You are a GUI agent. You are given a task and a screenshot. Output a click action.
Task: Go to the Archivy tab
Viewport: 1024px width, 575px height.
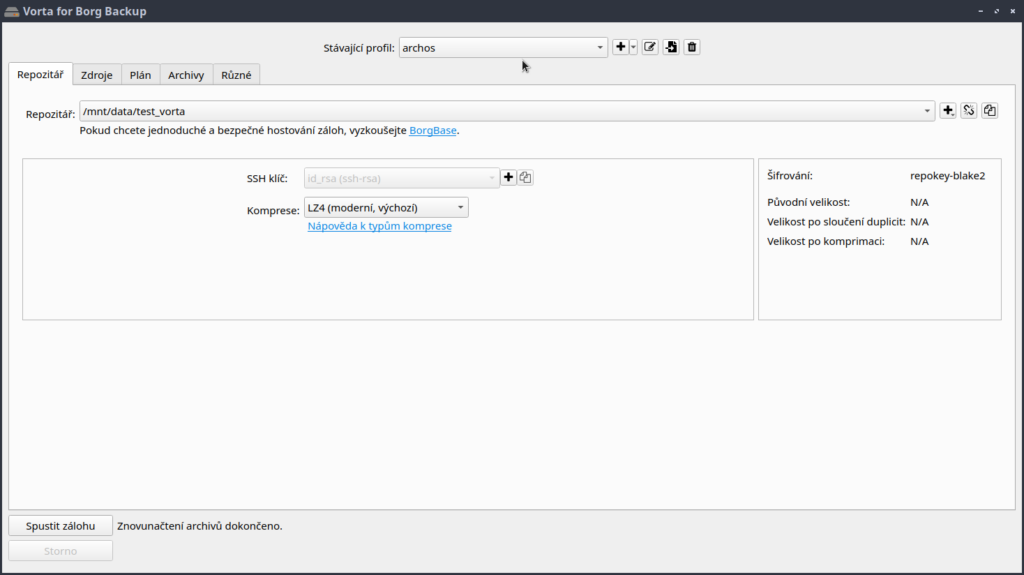click(186, 75)
